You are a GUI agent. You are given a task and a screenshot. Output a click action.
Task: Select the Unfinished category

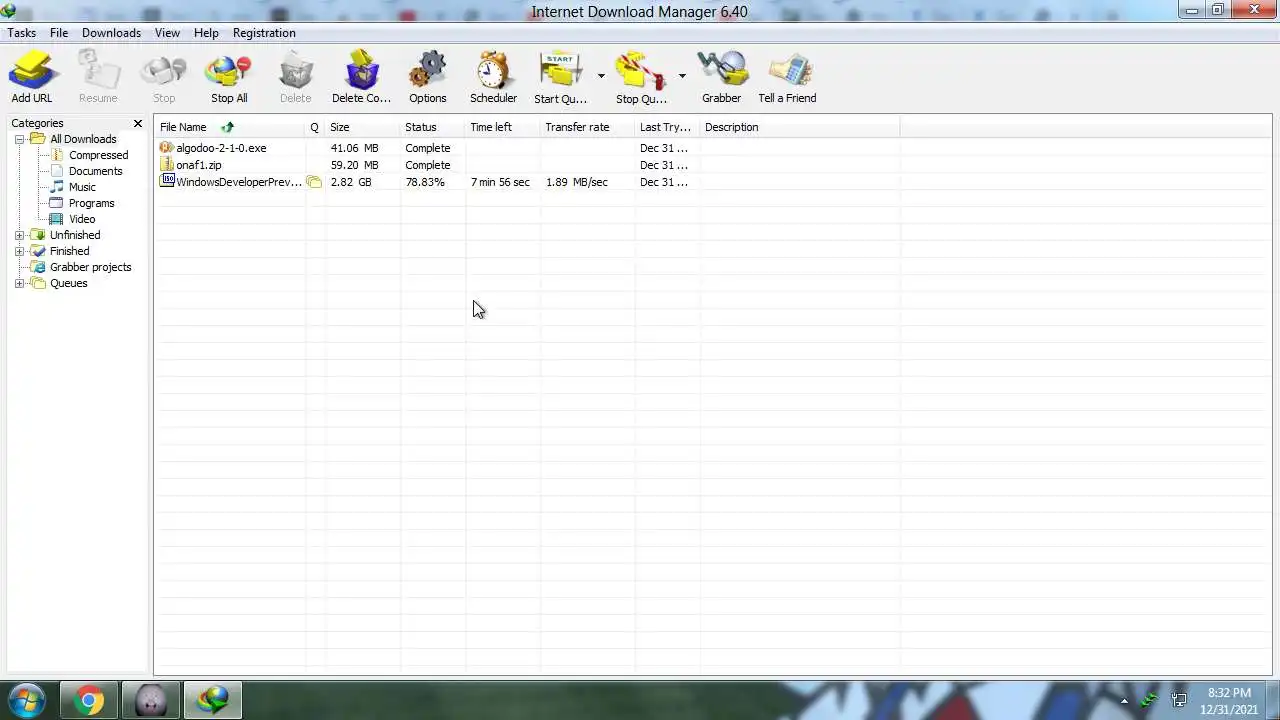click(75, 235)
